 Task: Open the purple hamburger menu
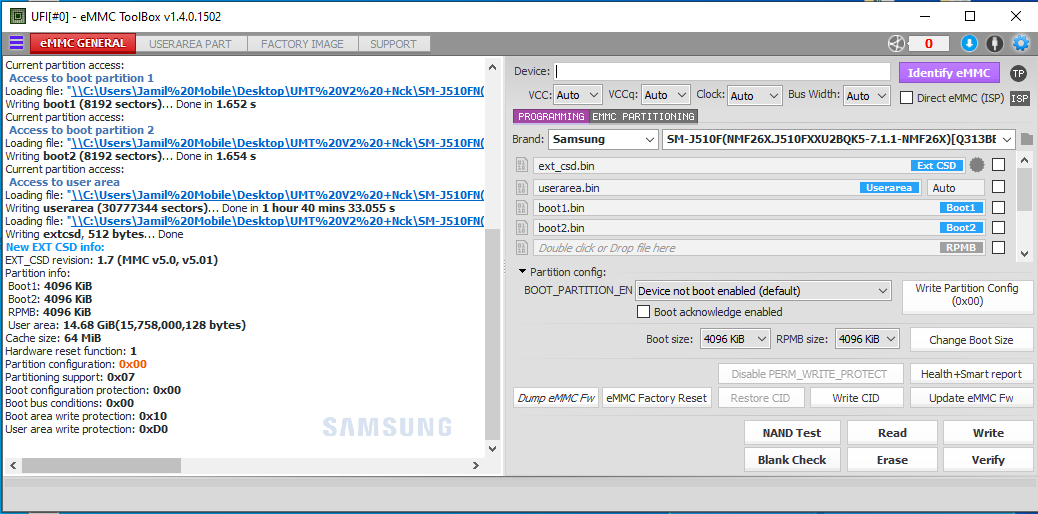tap(16, 44)
